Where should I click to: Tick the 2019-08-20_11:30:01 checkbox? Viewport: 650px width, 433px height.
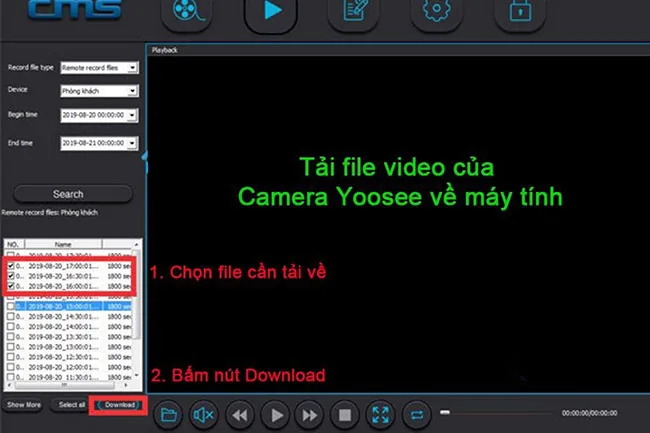(x=11, y=377)
